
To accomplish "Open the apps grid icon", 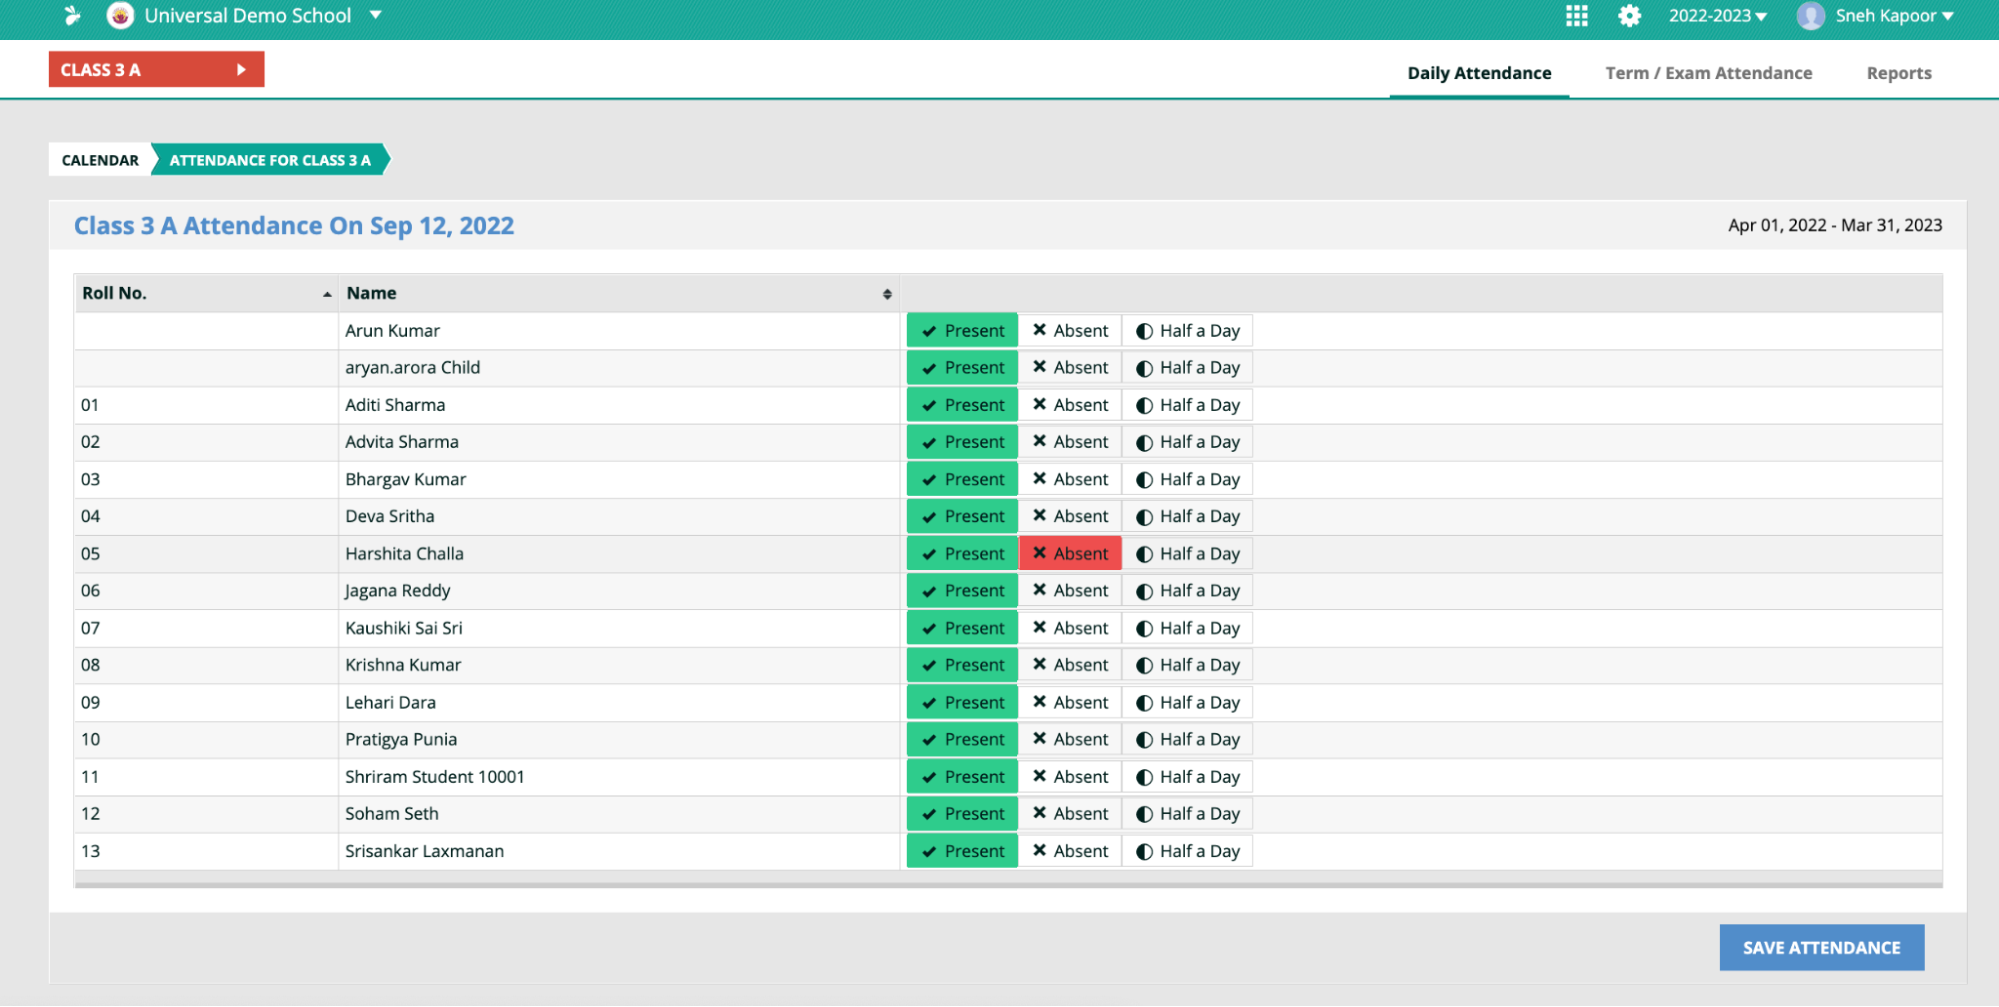I will (x=1576, y=16).
